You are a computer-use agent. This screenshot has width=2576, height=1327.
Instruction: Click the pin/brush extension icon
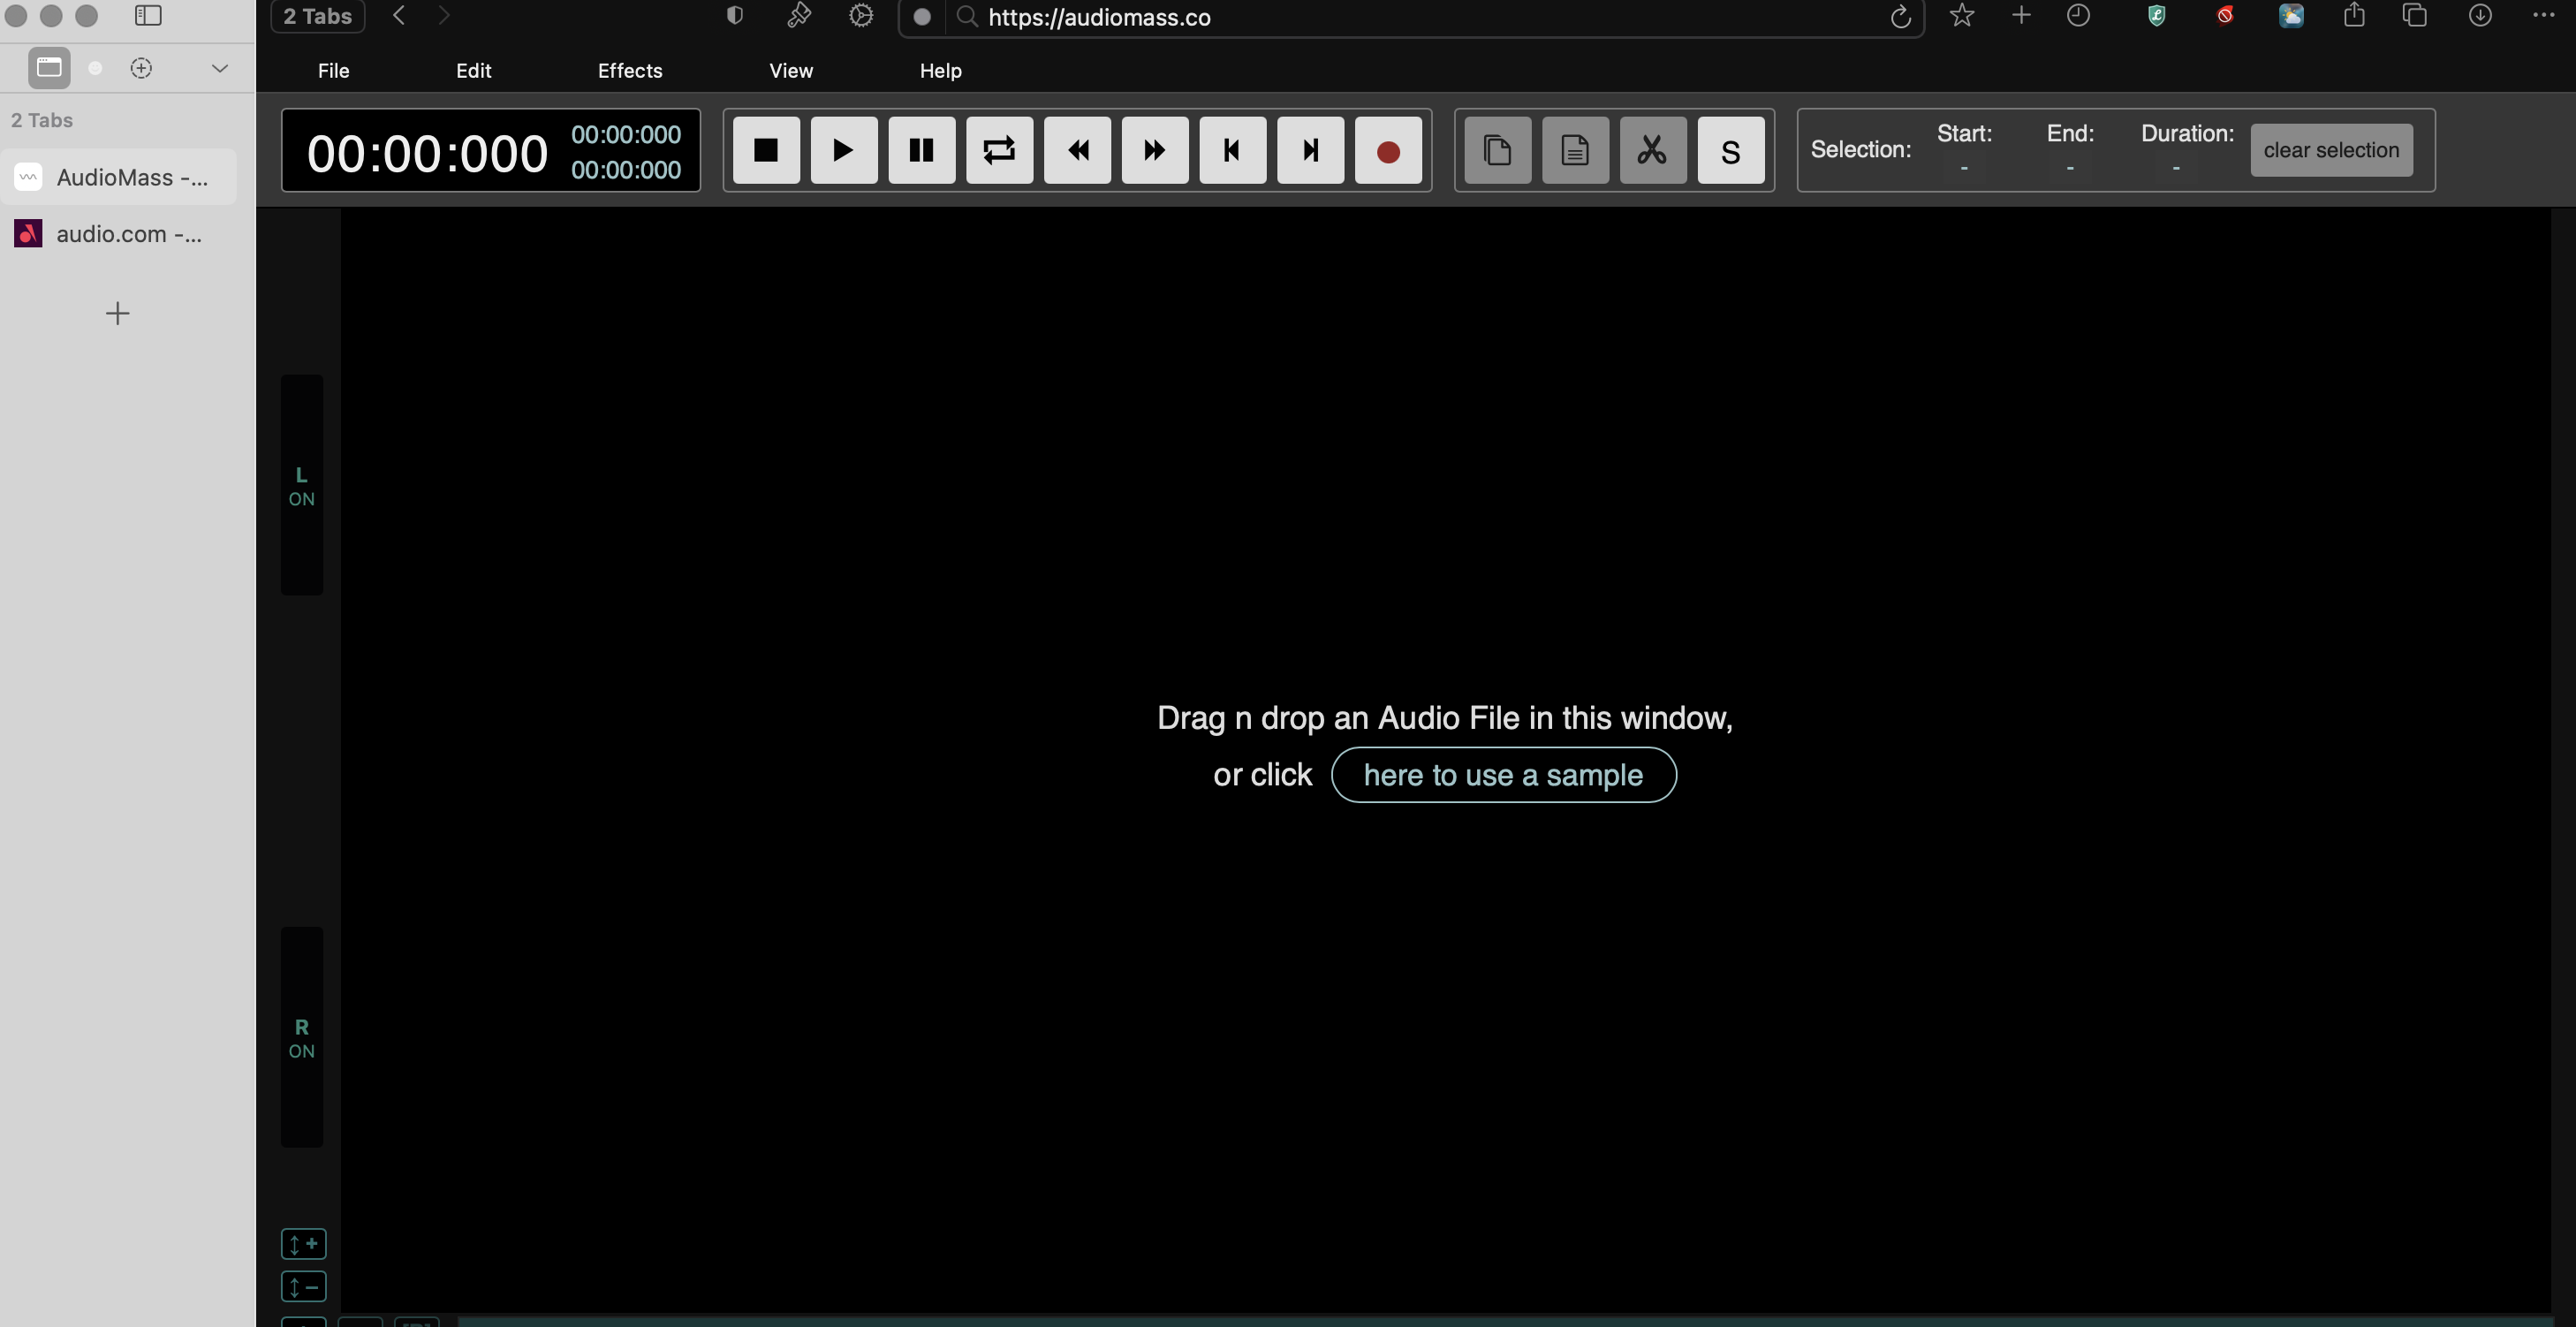tap(798, 15)
